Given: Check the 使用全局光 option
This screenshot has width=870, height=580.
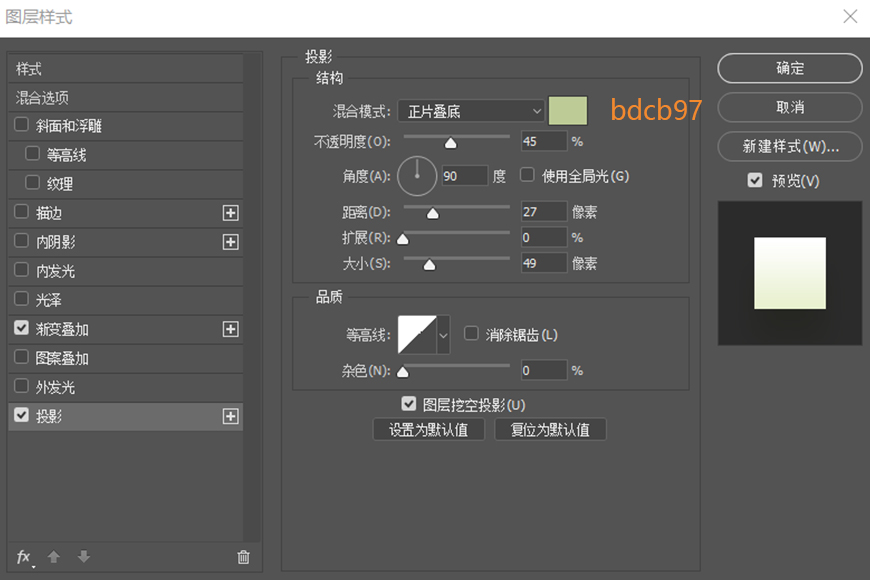Looking at the screenshot, I should (x=527, y=174).
